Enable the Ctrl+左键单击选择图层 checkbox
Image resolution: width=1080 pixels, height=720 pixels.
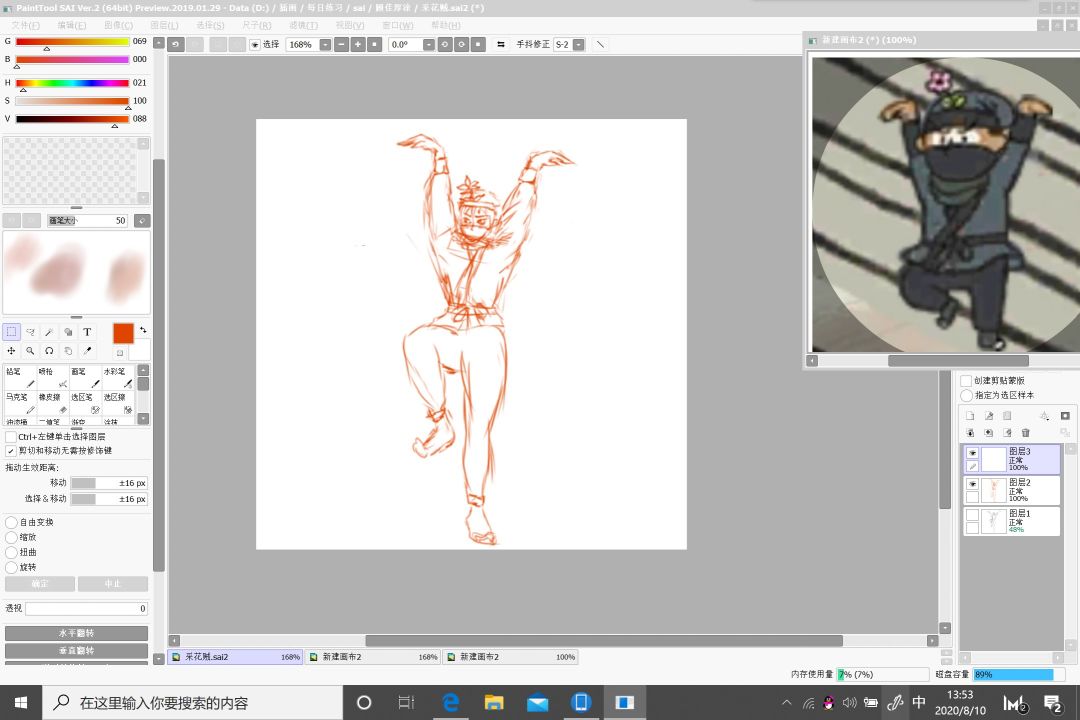[x=11, y=437]
